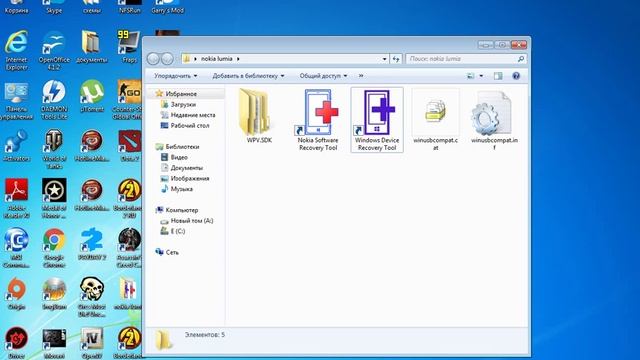Open the address bar history dropdown
Screen dimensions: 640x360
click(x=384, y=59)
